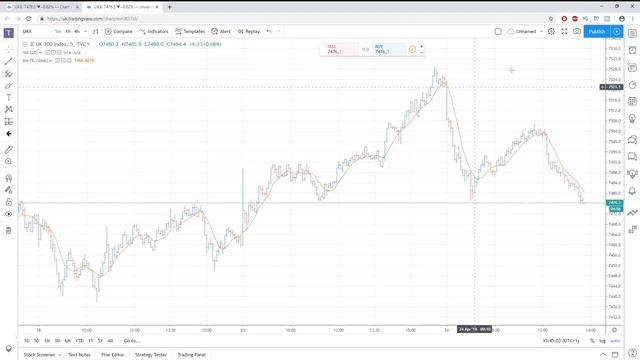Open the Stock Screener tab
The height and width of the screenshot is (360, 640).
(39, 355)
